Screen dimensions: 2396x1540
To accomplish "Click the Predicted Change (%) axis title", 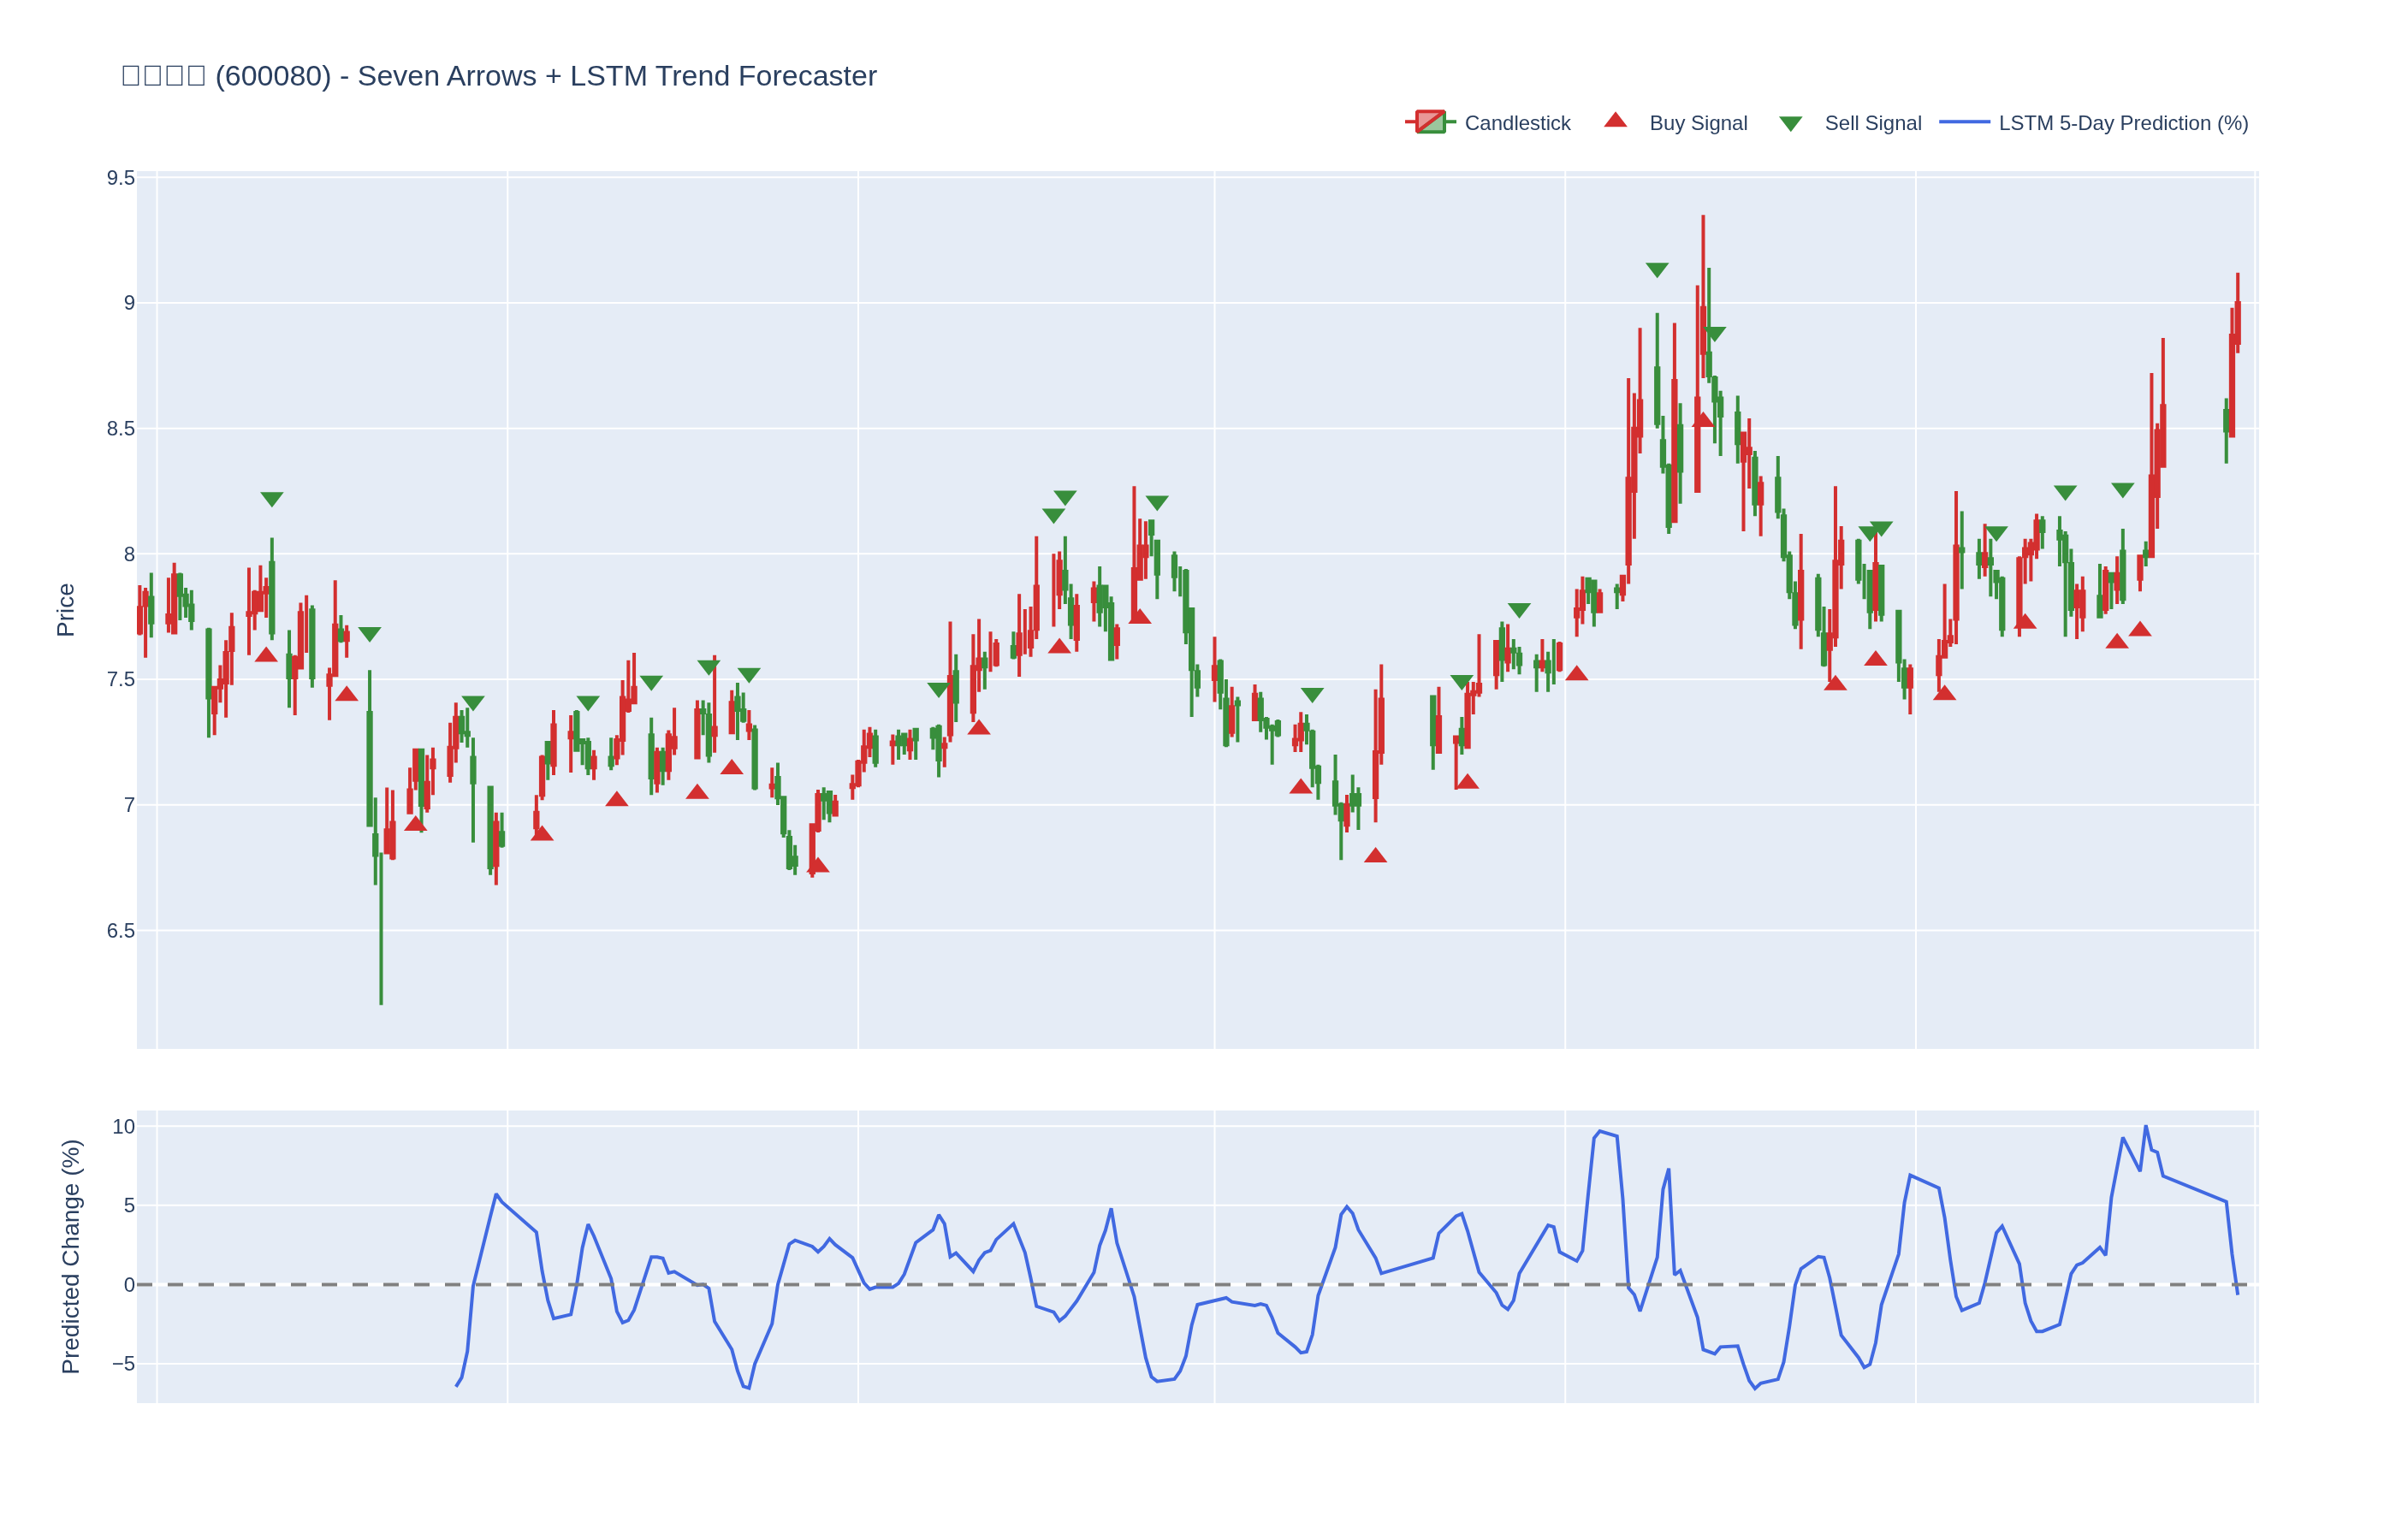I will click(70, 1256).
